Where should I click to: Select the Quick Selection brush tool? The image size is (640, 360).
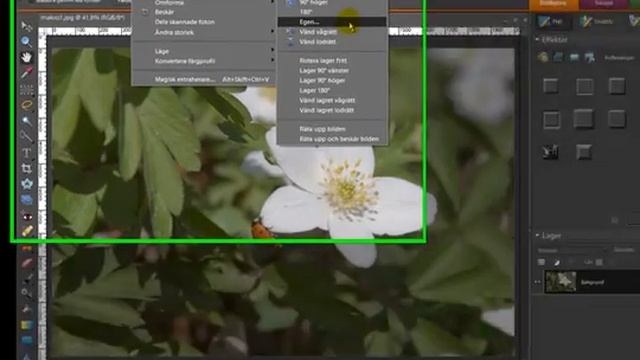[27, 137]
